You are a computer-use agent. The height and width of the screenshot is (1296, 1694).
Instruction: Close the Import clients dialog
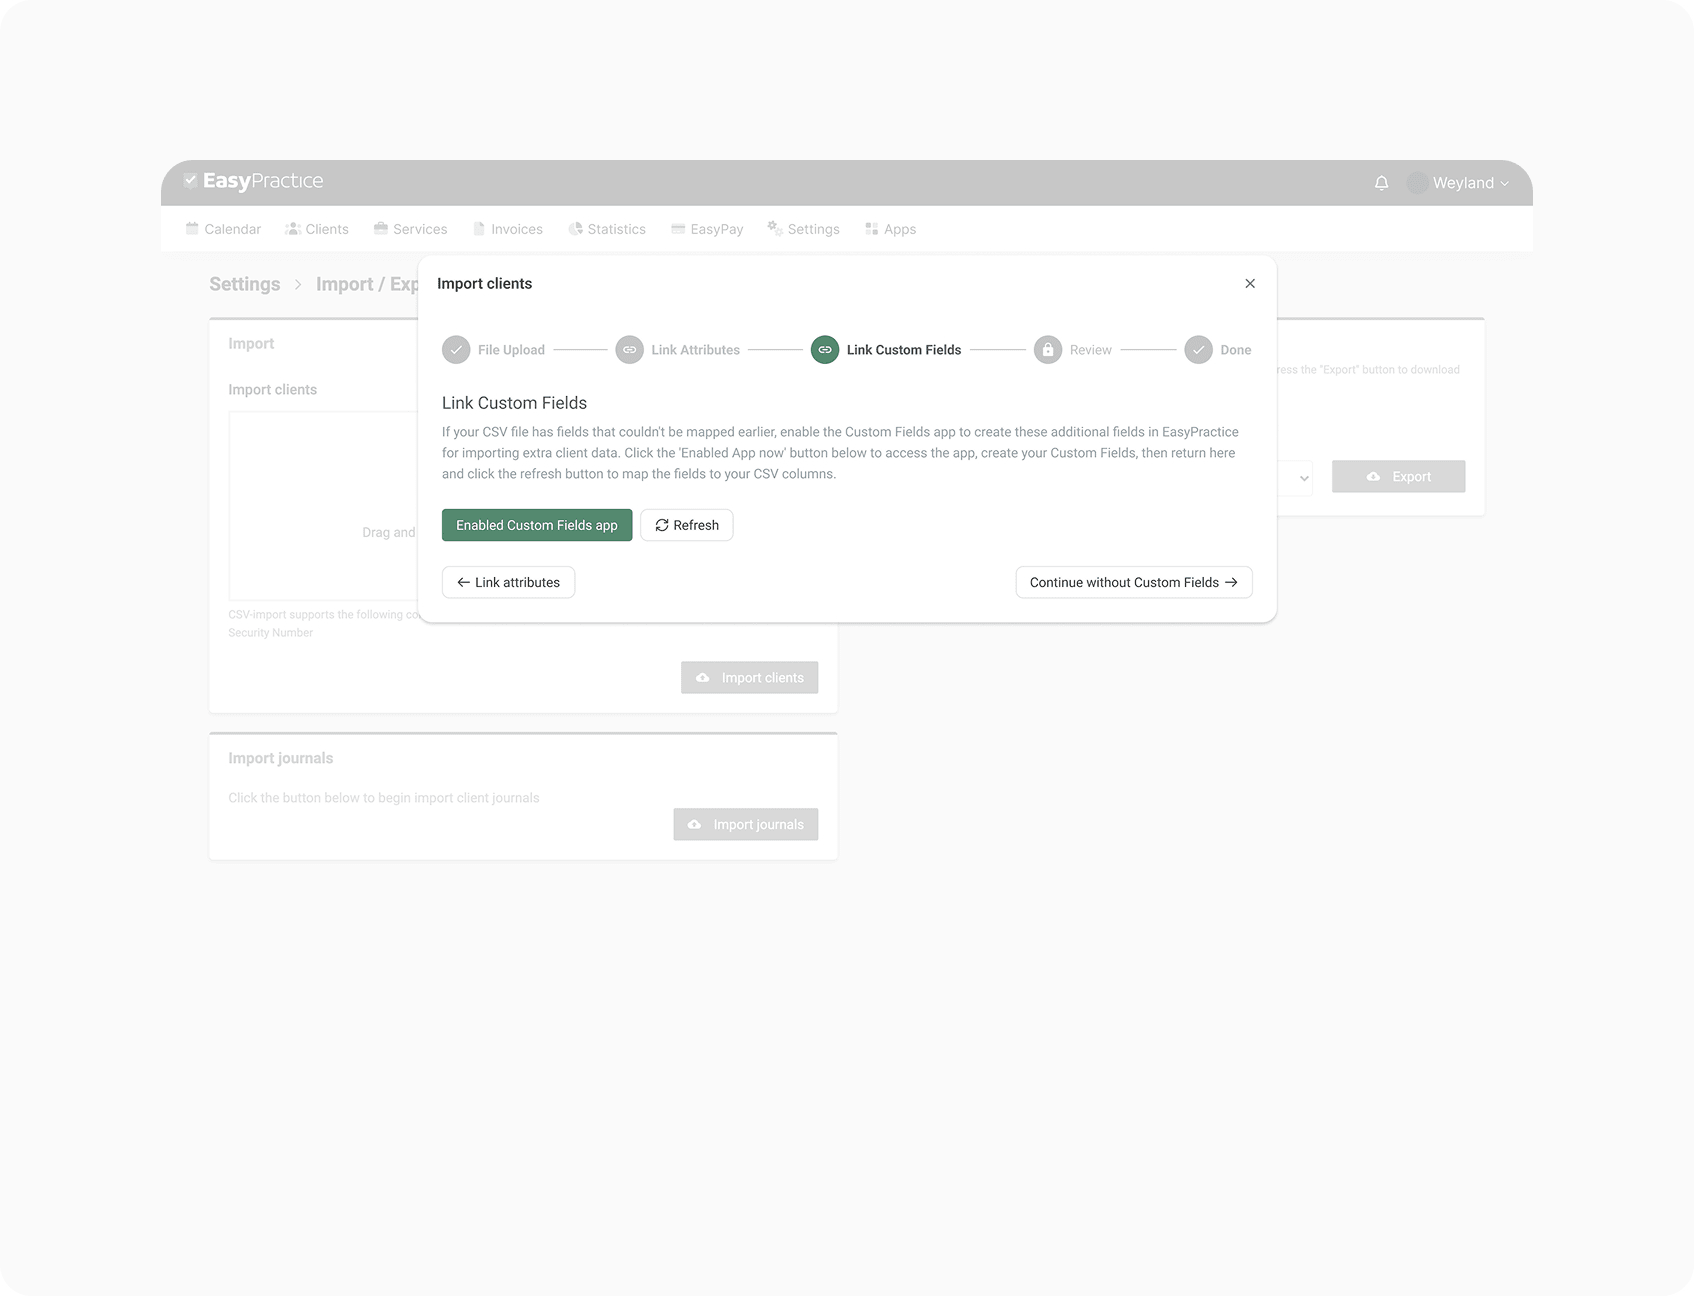[1250, 284]
